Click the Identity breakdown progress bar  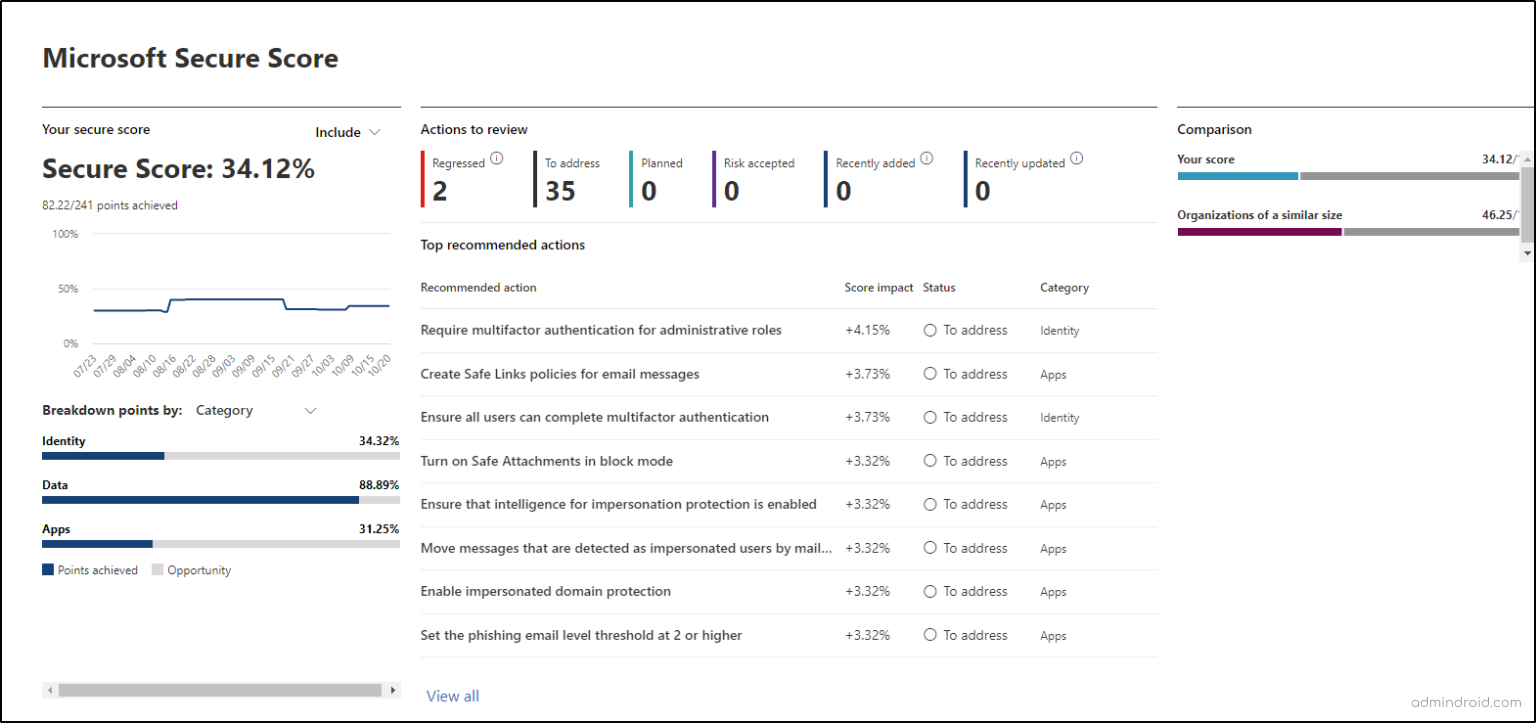[x=220, y=456]
